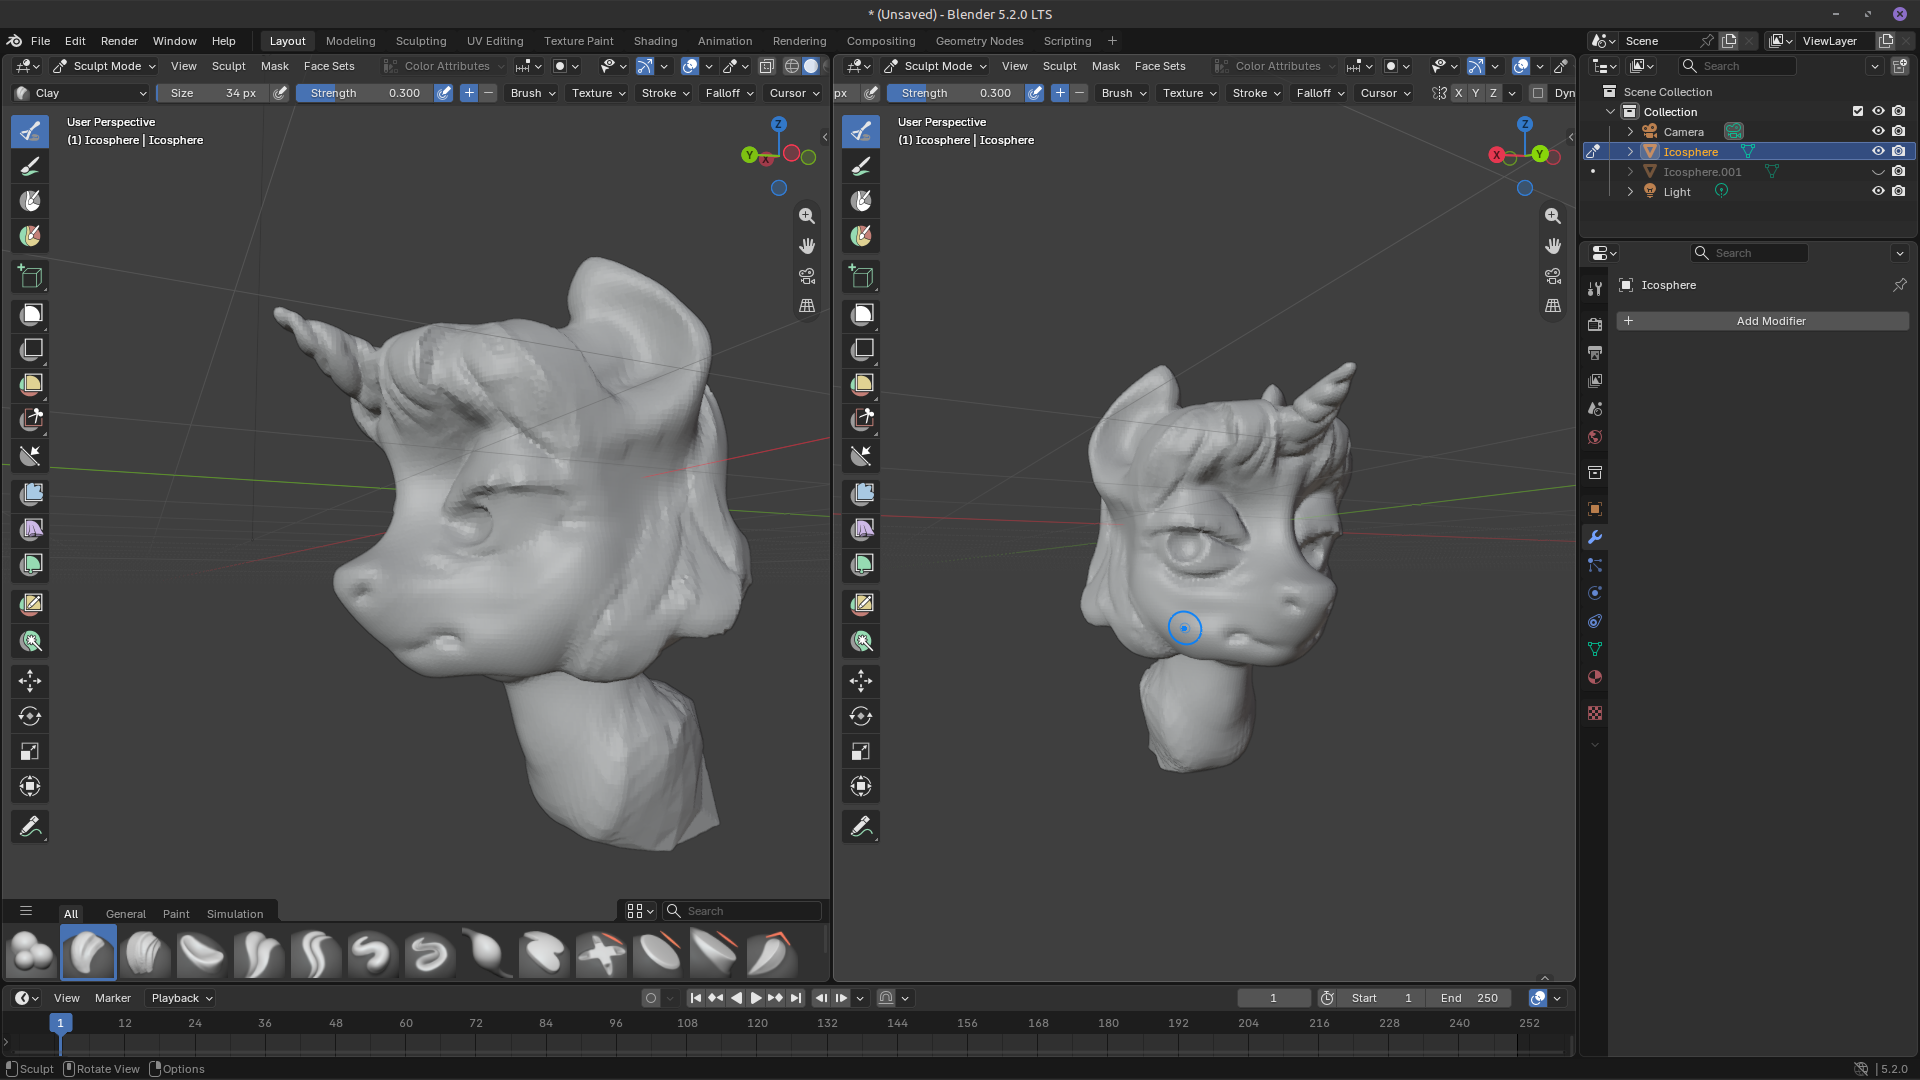Click the zoom magnifier in left viewport

[x=807, y=216]
